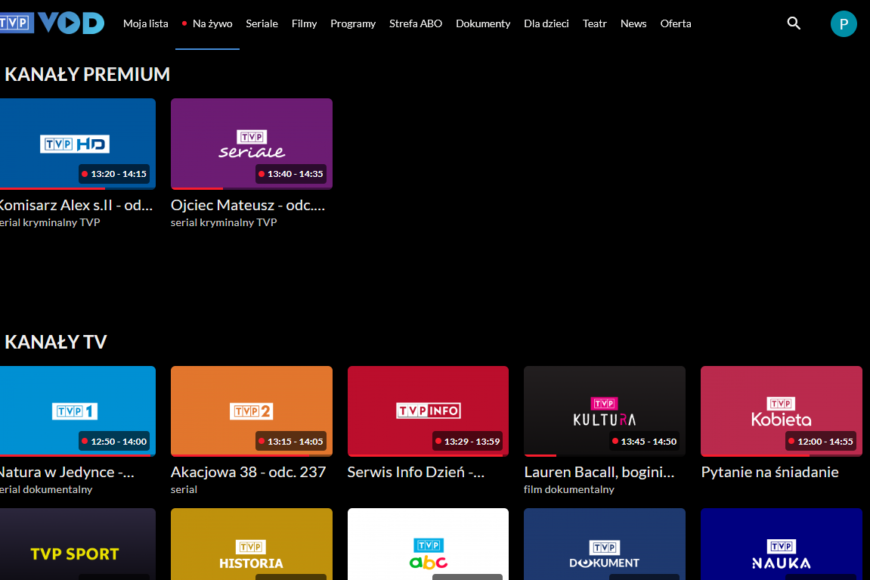The height and width of the screenshot is (580, 870).
Task: Click the TVP VOD logo to return home
Action: pyautogui.click(x=54, y=21)
